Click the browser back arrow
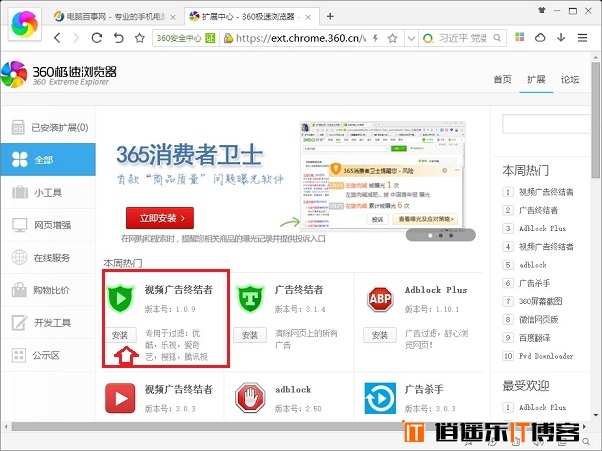 57,38
